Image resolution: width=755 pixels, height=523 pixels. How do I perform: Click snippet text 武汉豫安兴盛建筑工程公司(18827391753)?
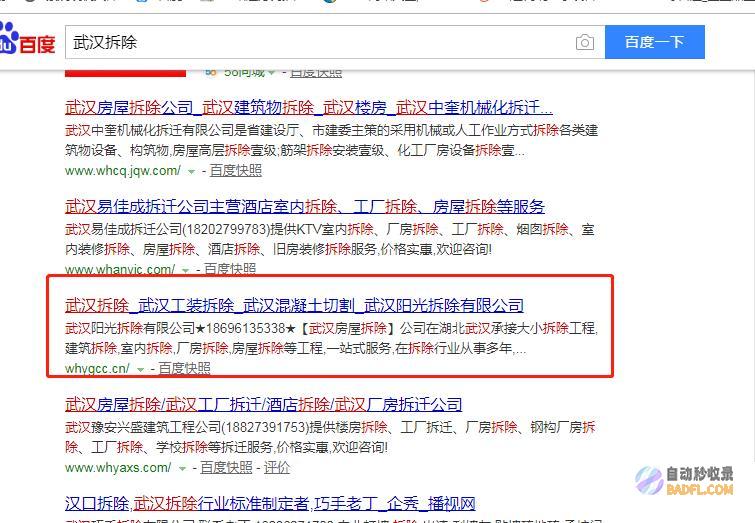coord(186,427)
